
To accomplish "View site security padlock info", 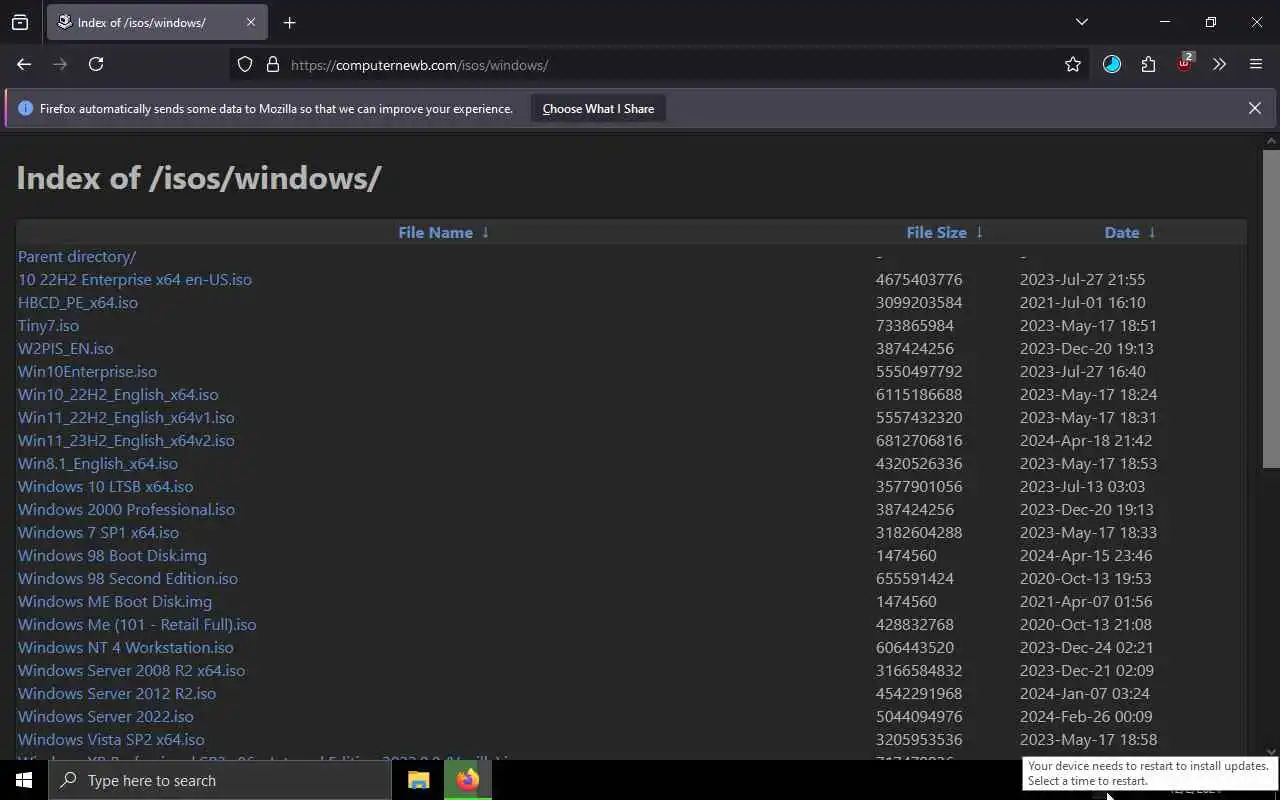I will (x=272, y=65).
